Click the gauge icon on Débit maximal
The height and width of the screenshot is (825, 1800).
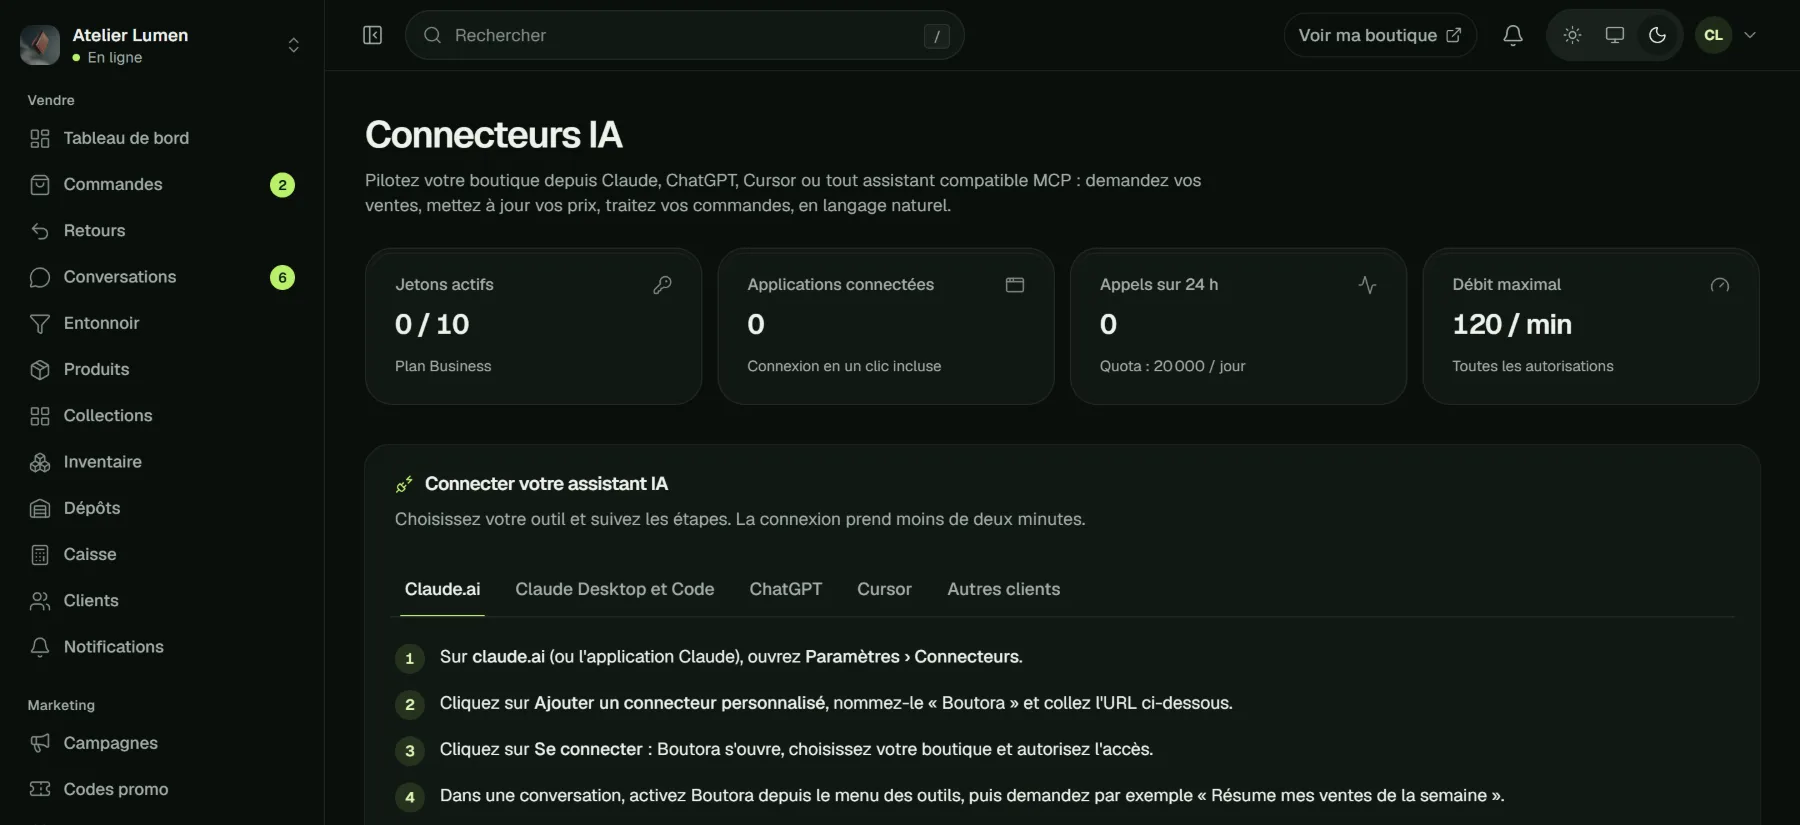coord(1719,285)
